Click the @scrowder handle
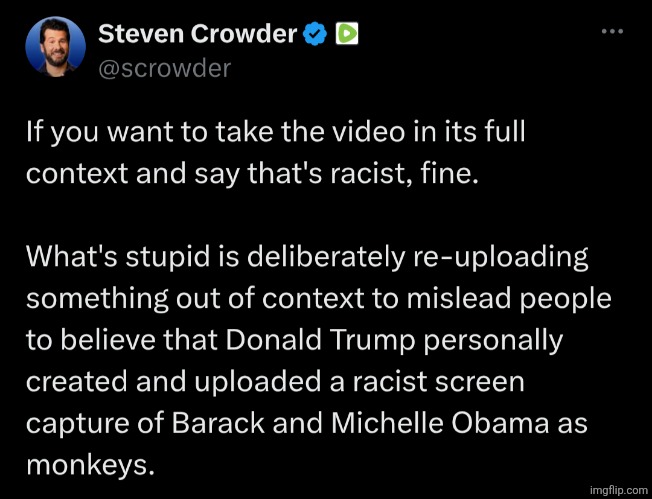Screen dimensions: 652x499 click(x=164, y=68)
